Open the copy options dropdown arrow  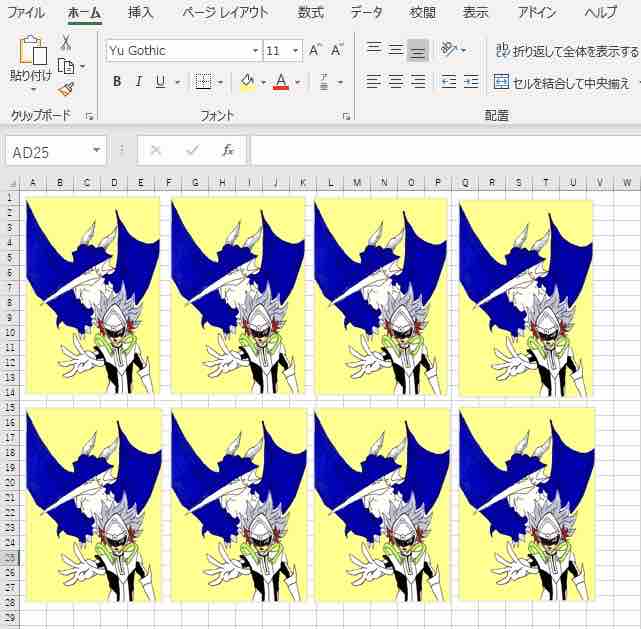[x=82, y=66]
